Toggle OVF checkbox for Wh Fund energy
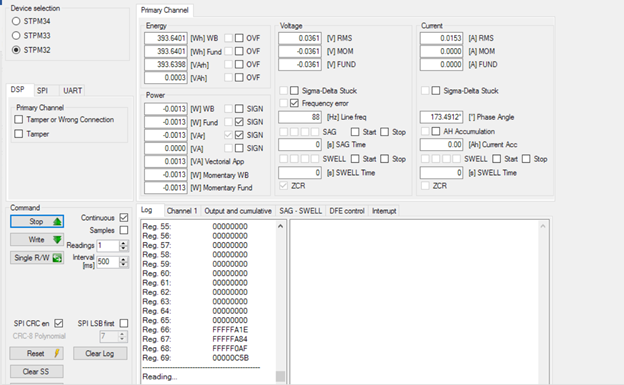624x385 pixels. pyautogui.click(x=239, y=51)
